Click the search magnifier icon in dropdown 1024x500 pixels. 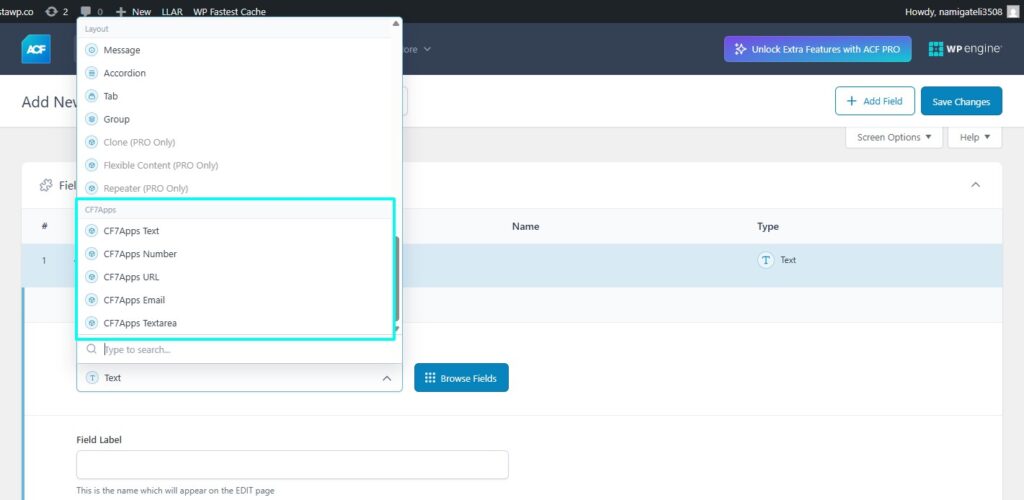pos(91,350)
